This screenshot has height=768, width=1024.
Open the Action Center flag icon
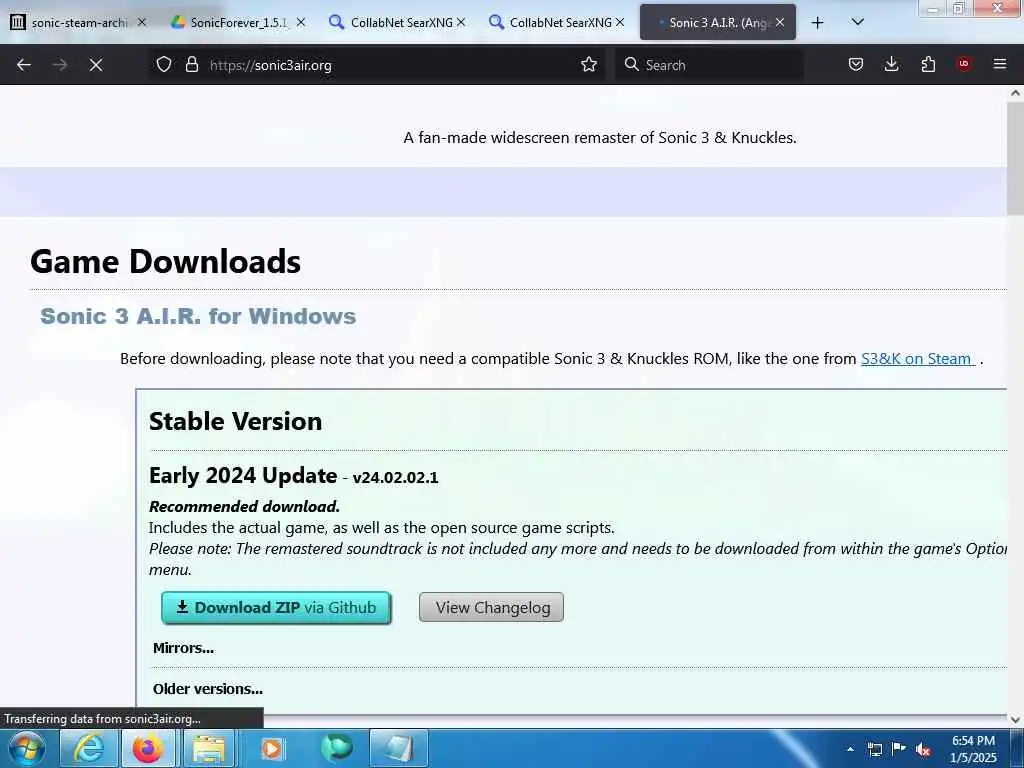[899, 748]
